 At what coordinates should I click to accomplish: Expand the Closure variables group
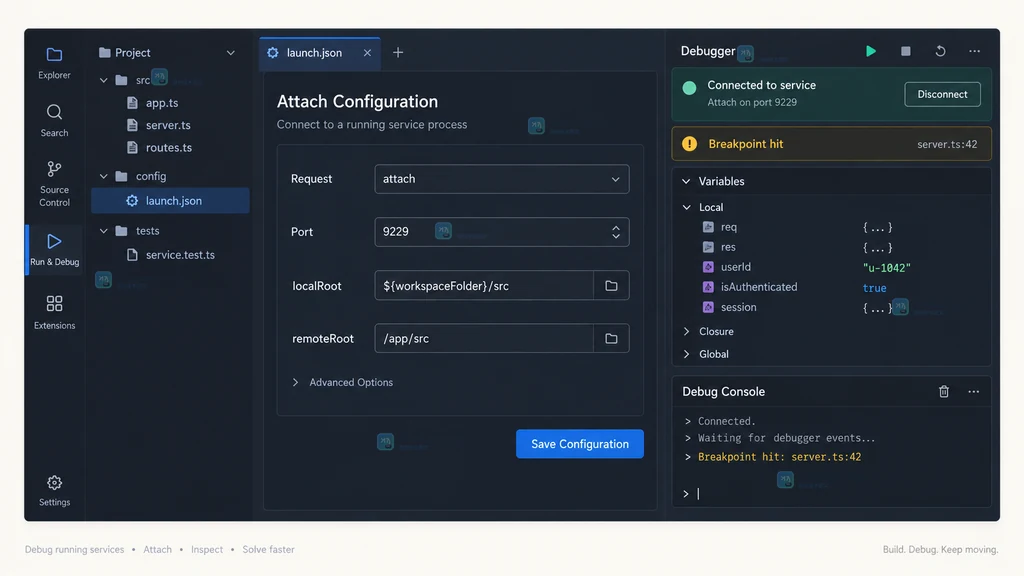(686, 331)
